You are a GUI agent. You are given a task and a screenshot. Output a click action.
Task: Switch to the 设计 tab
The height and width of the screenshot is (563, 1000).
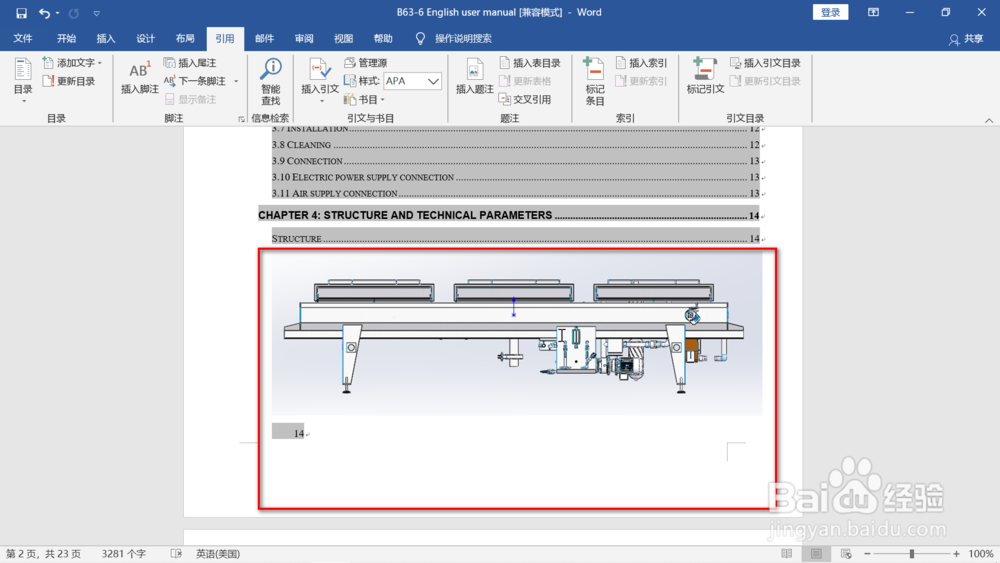145,38
